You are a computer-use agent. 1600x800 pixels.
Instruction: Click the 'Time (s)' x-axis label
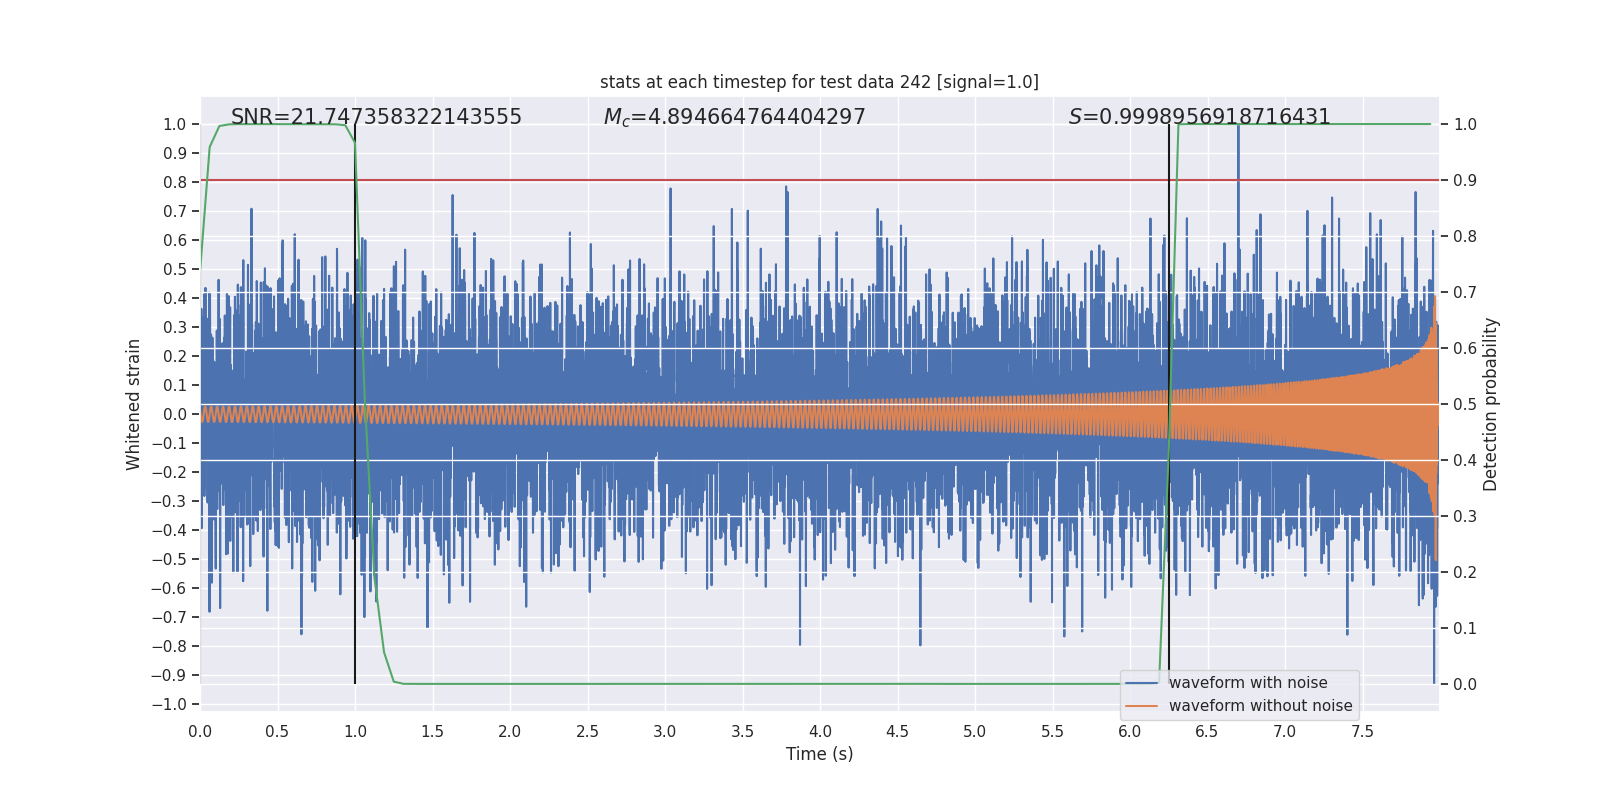[819, 754]
